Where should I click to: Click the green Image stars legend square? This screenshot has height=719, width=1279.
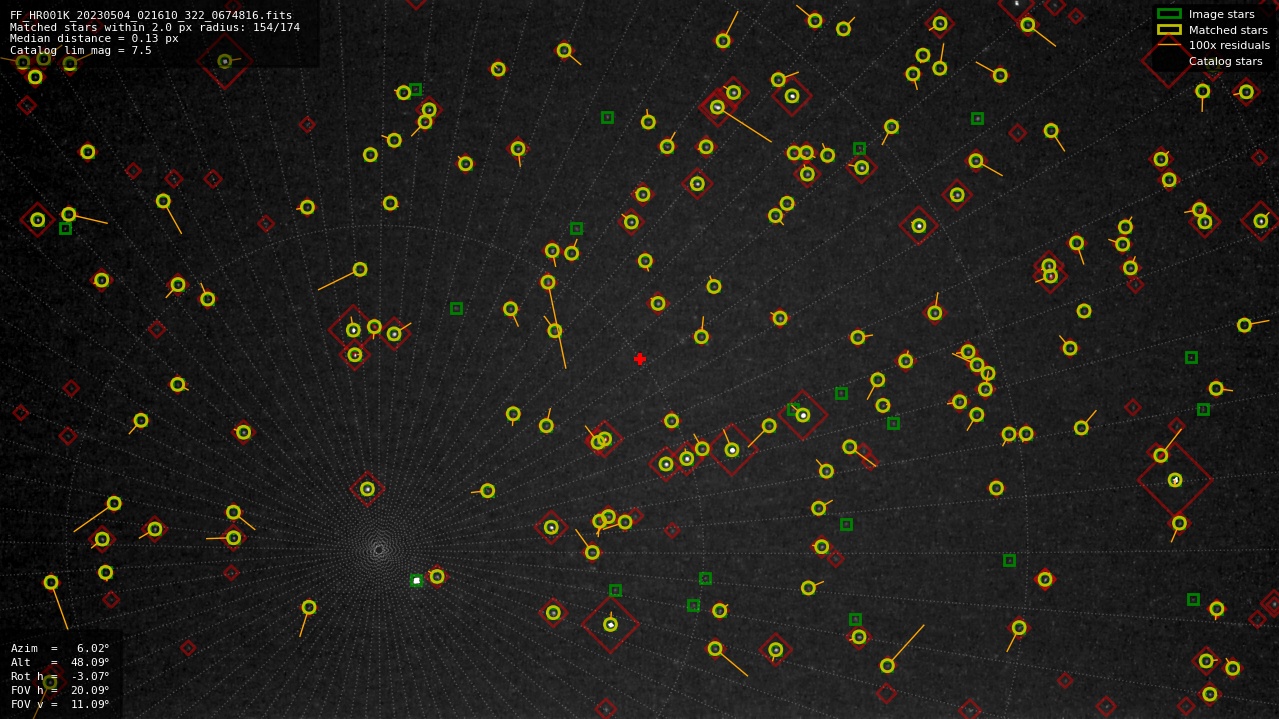coord(1169,14)
